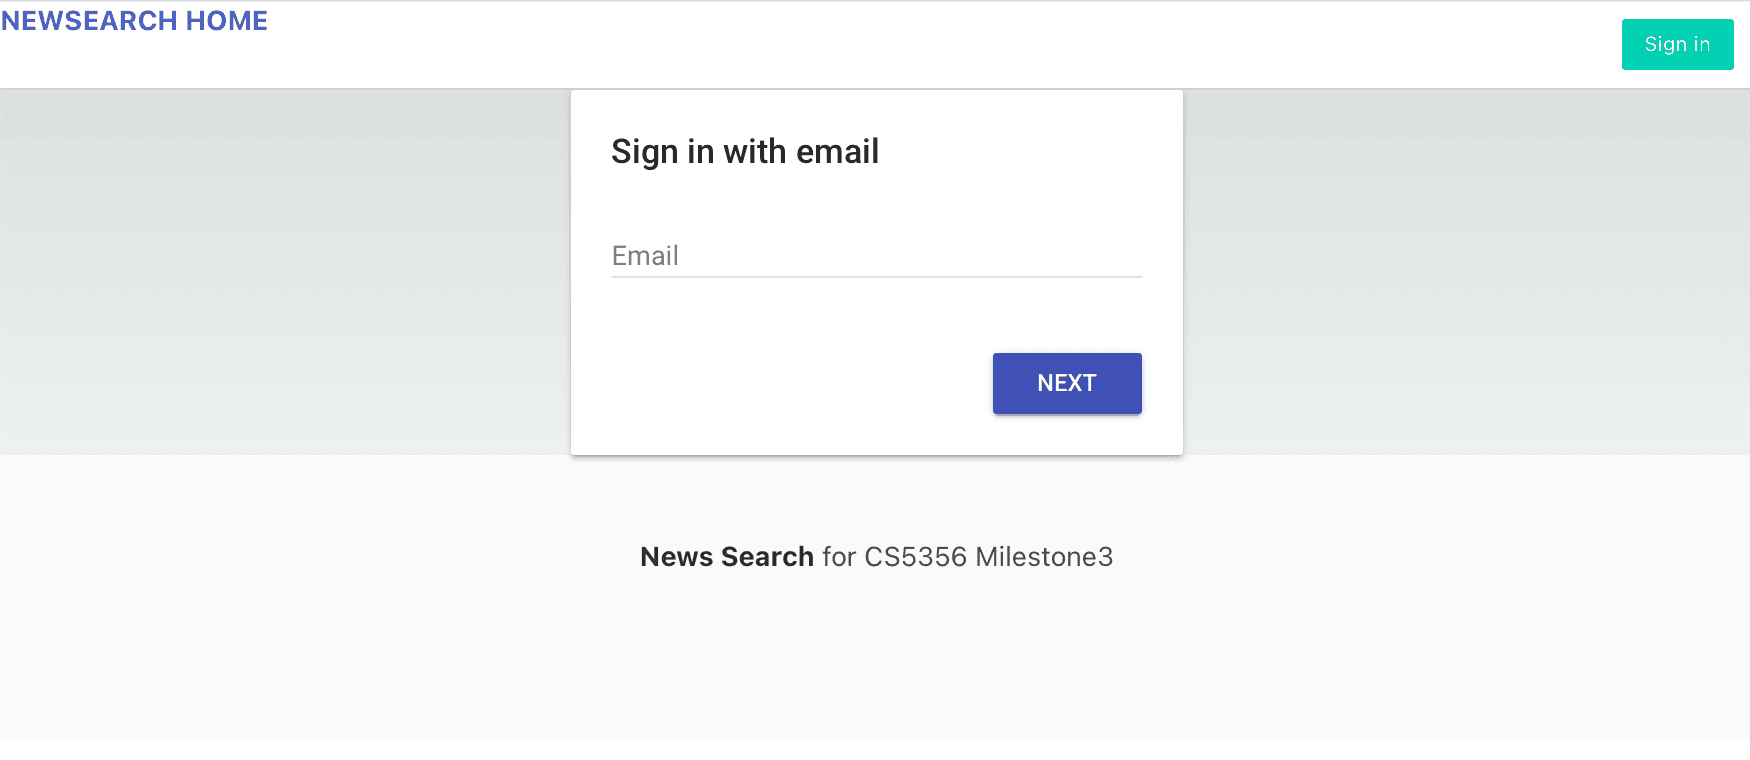This screenshot has width=1750, height=760.
Task: Click the empty footer area below the text
Action: [875, 660]
